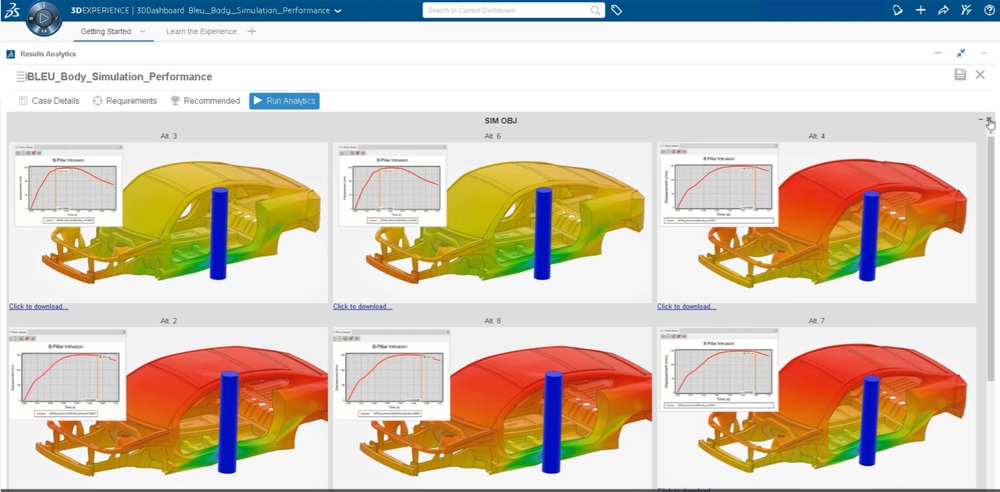Click the share arrow icon
This screenshot has width=1000, height=492.
tap(943, 10)
